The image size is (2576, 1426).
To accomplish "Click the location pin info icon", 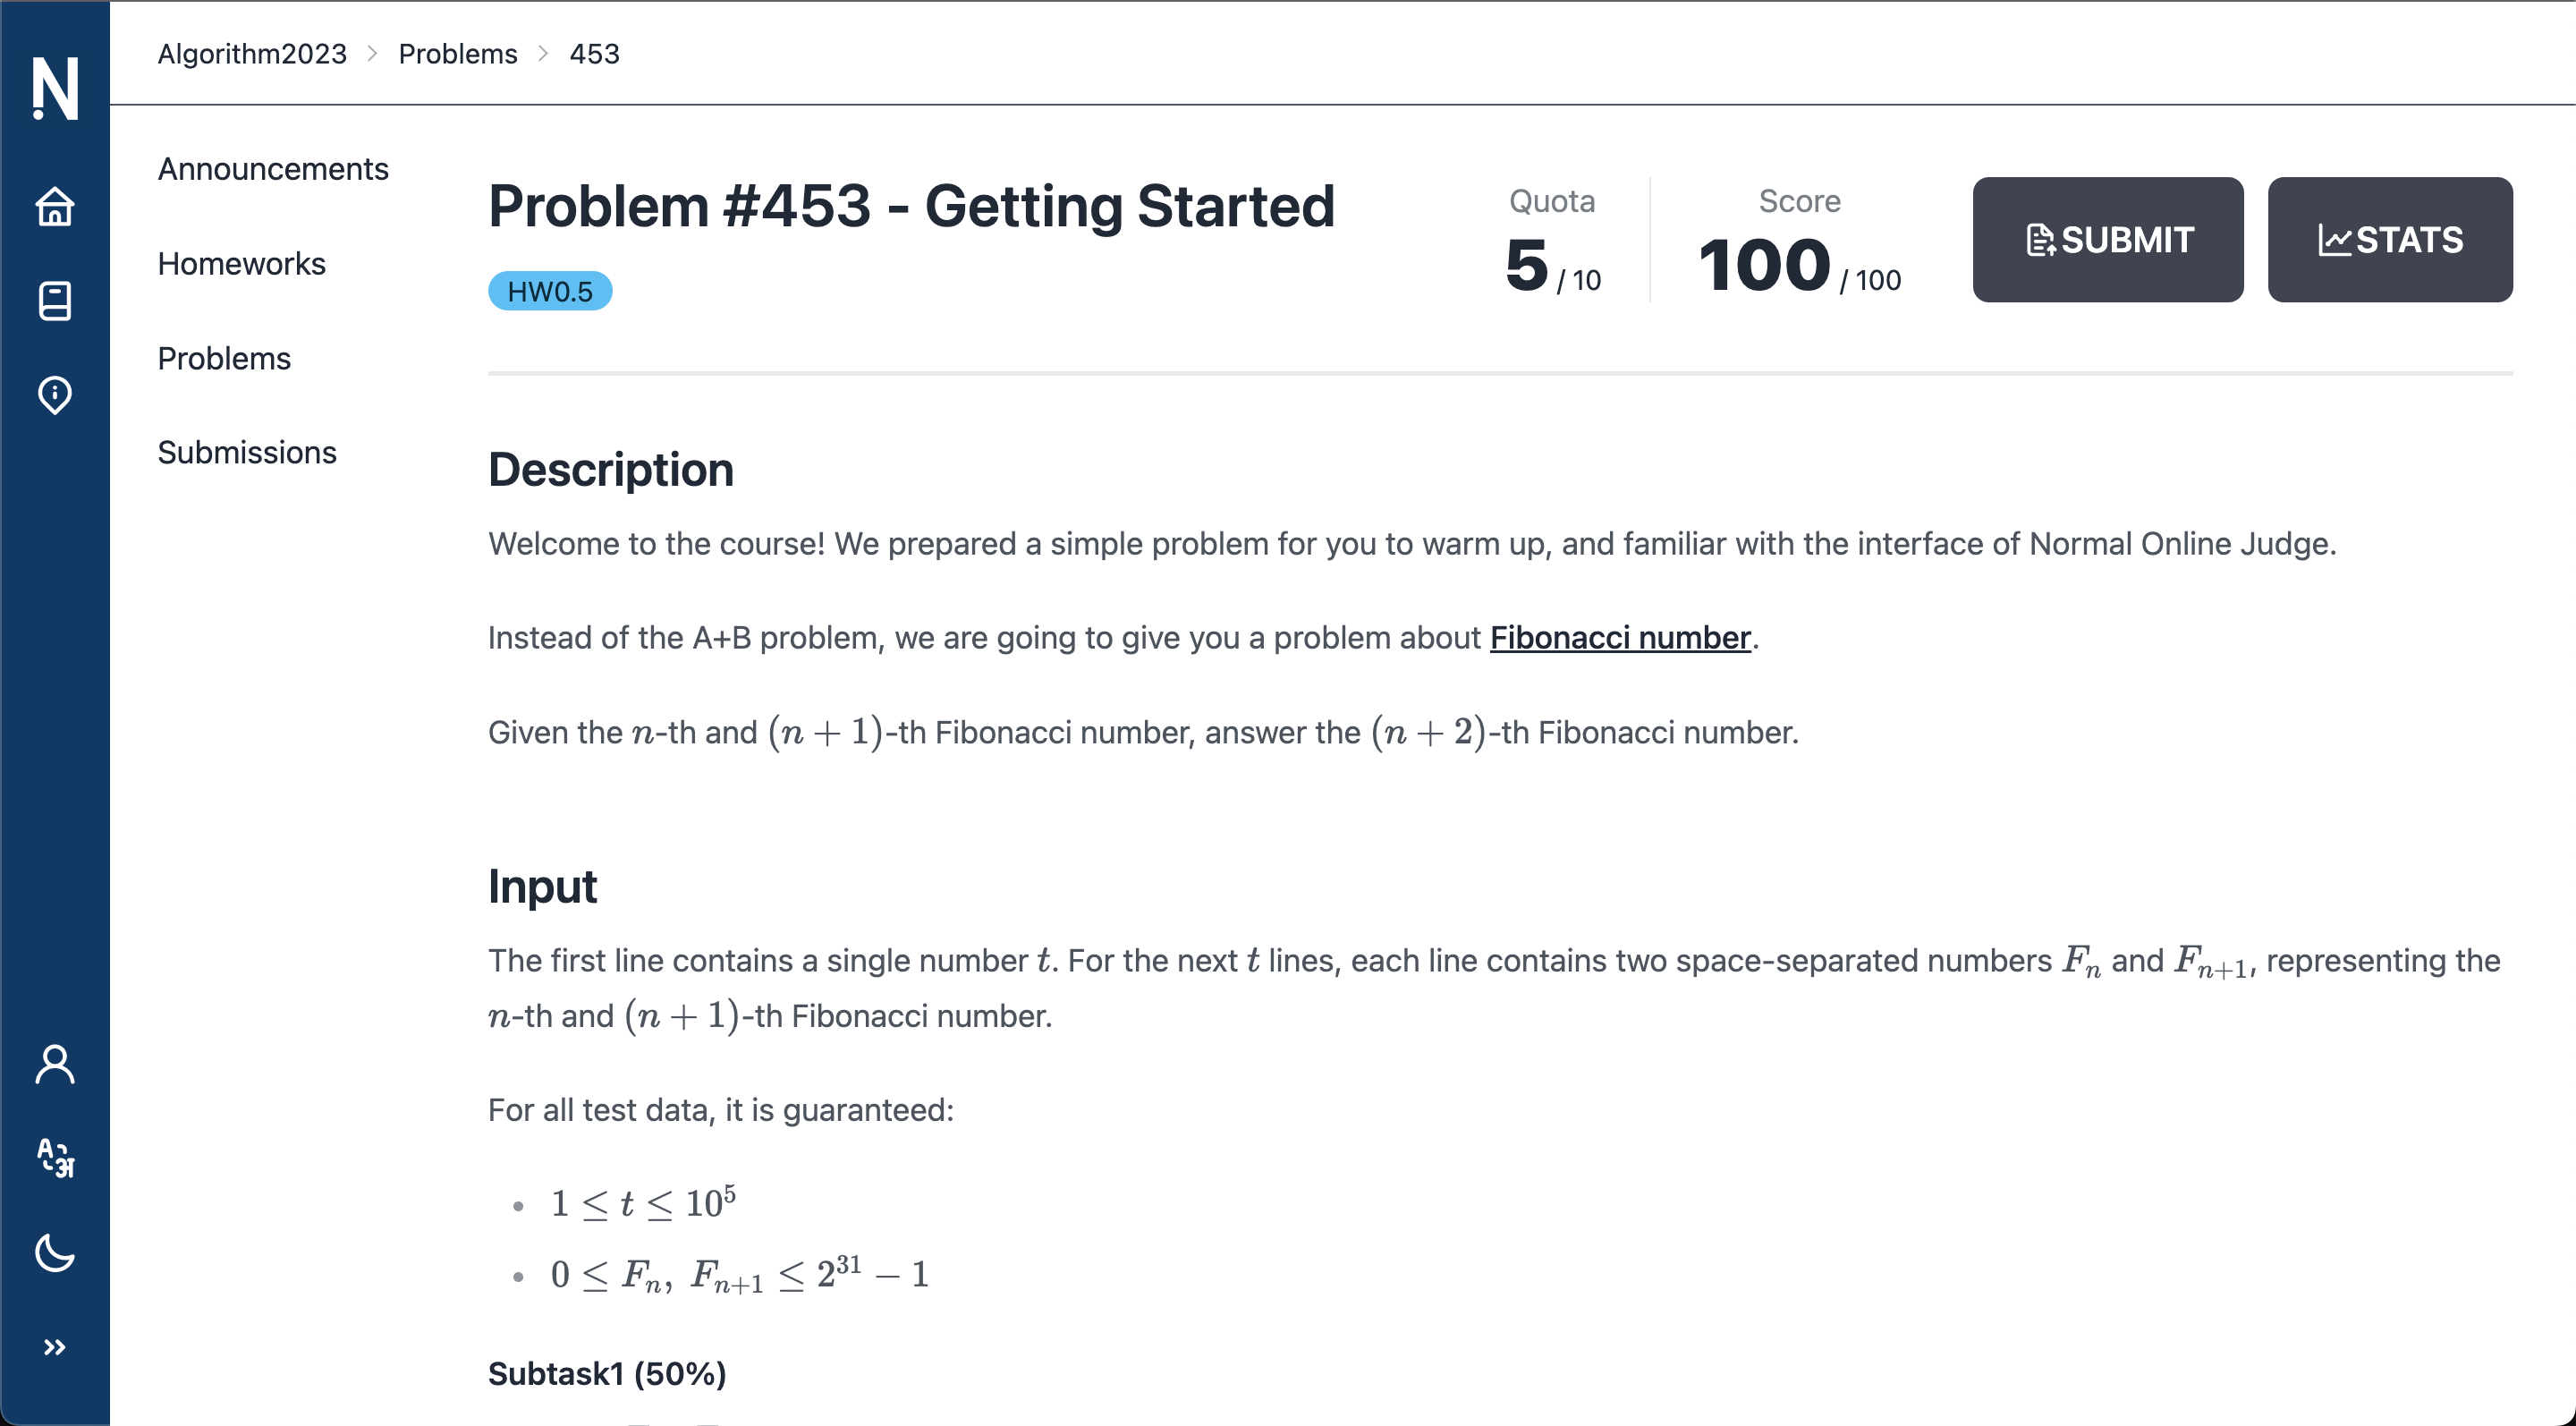I will coord(55,395).
